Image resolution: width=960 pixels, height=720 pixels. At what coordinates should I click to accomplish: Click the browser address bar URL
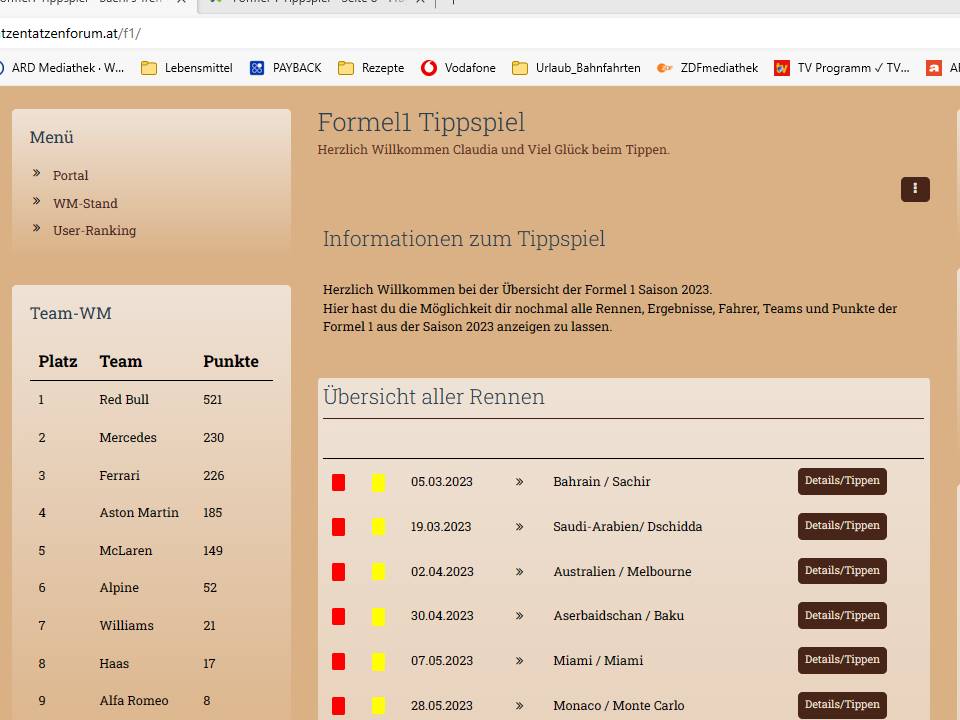[x=70, y=33]
